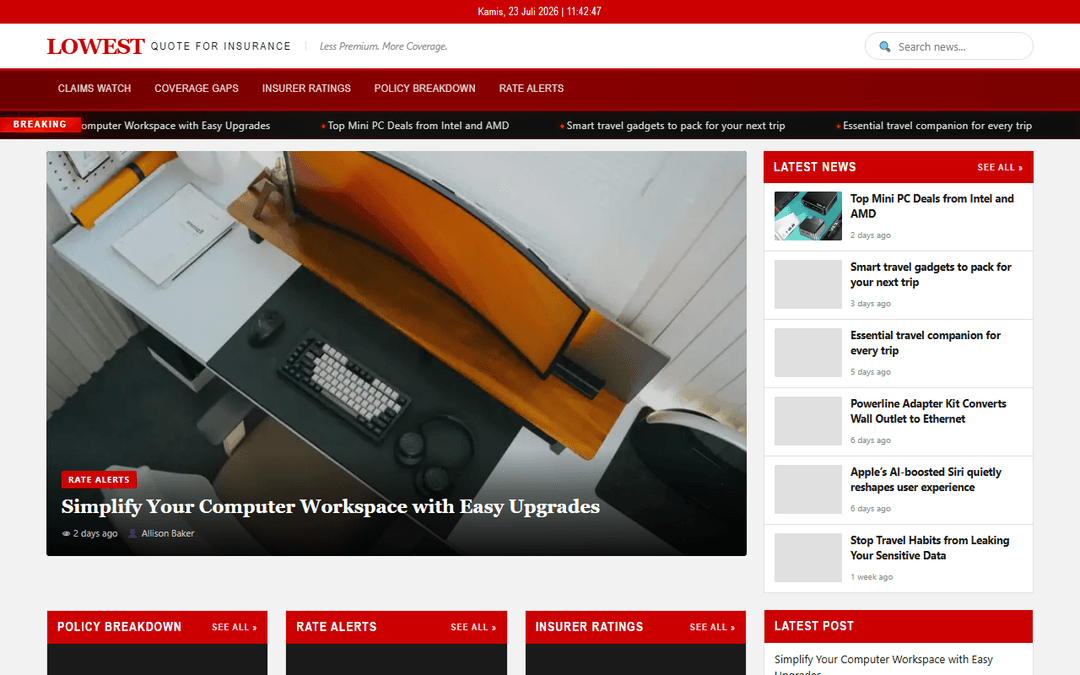Open Rate Alerts in the navigation bar
1080x675 pixels.
pyautogui.click(x=531, y=88)
